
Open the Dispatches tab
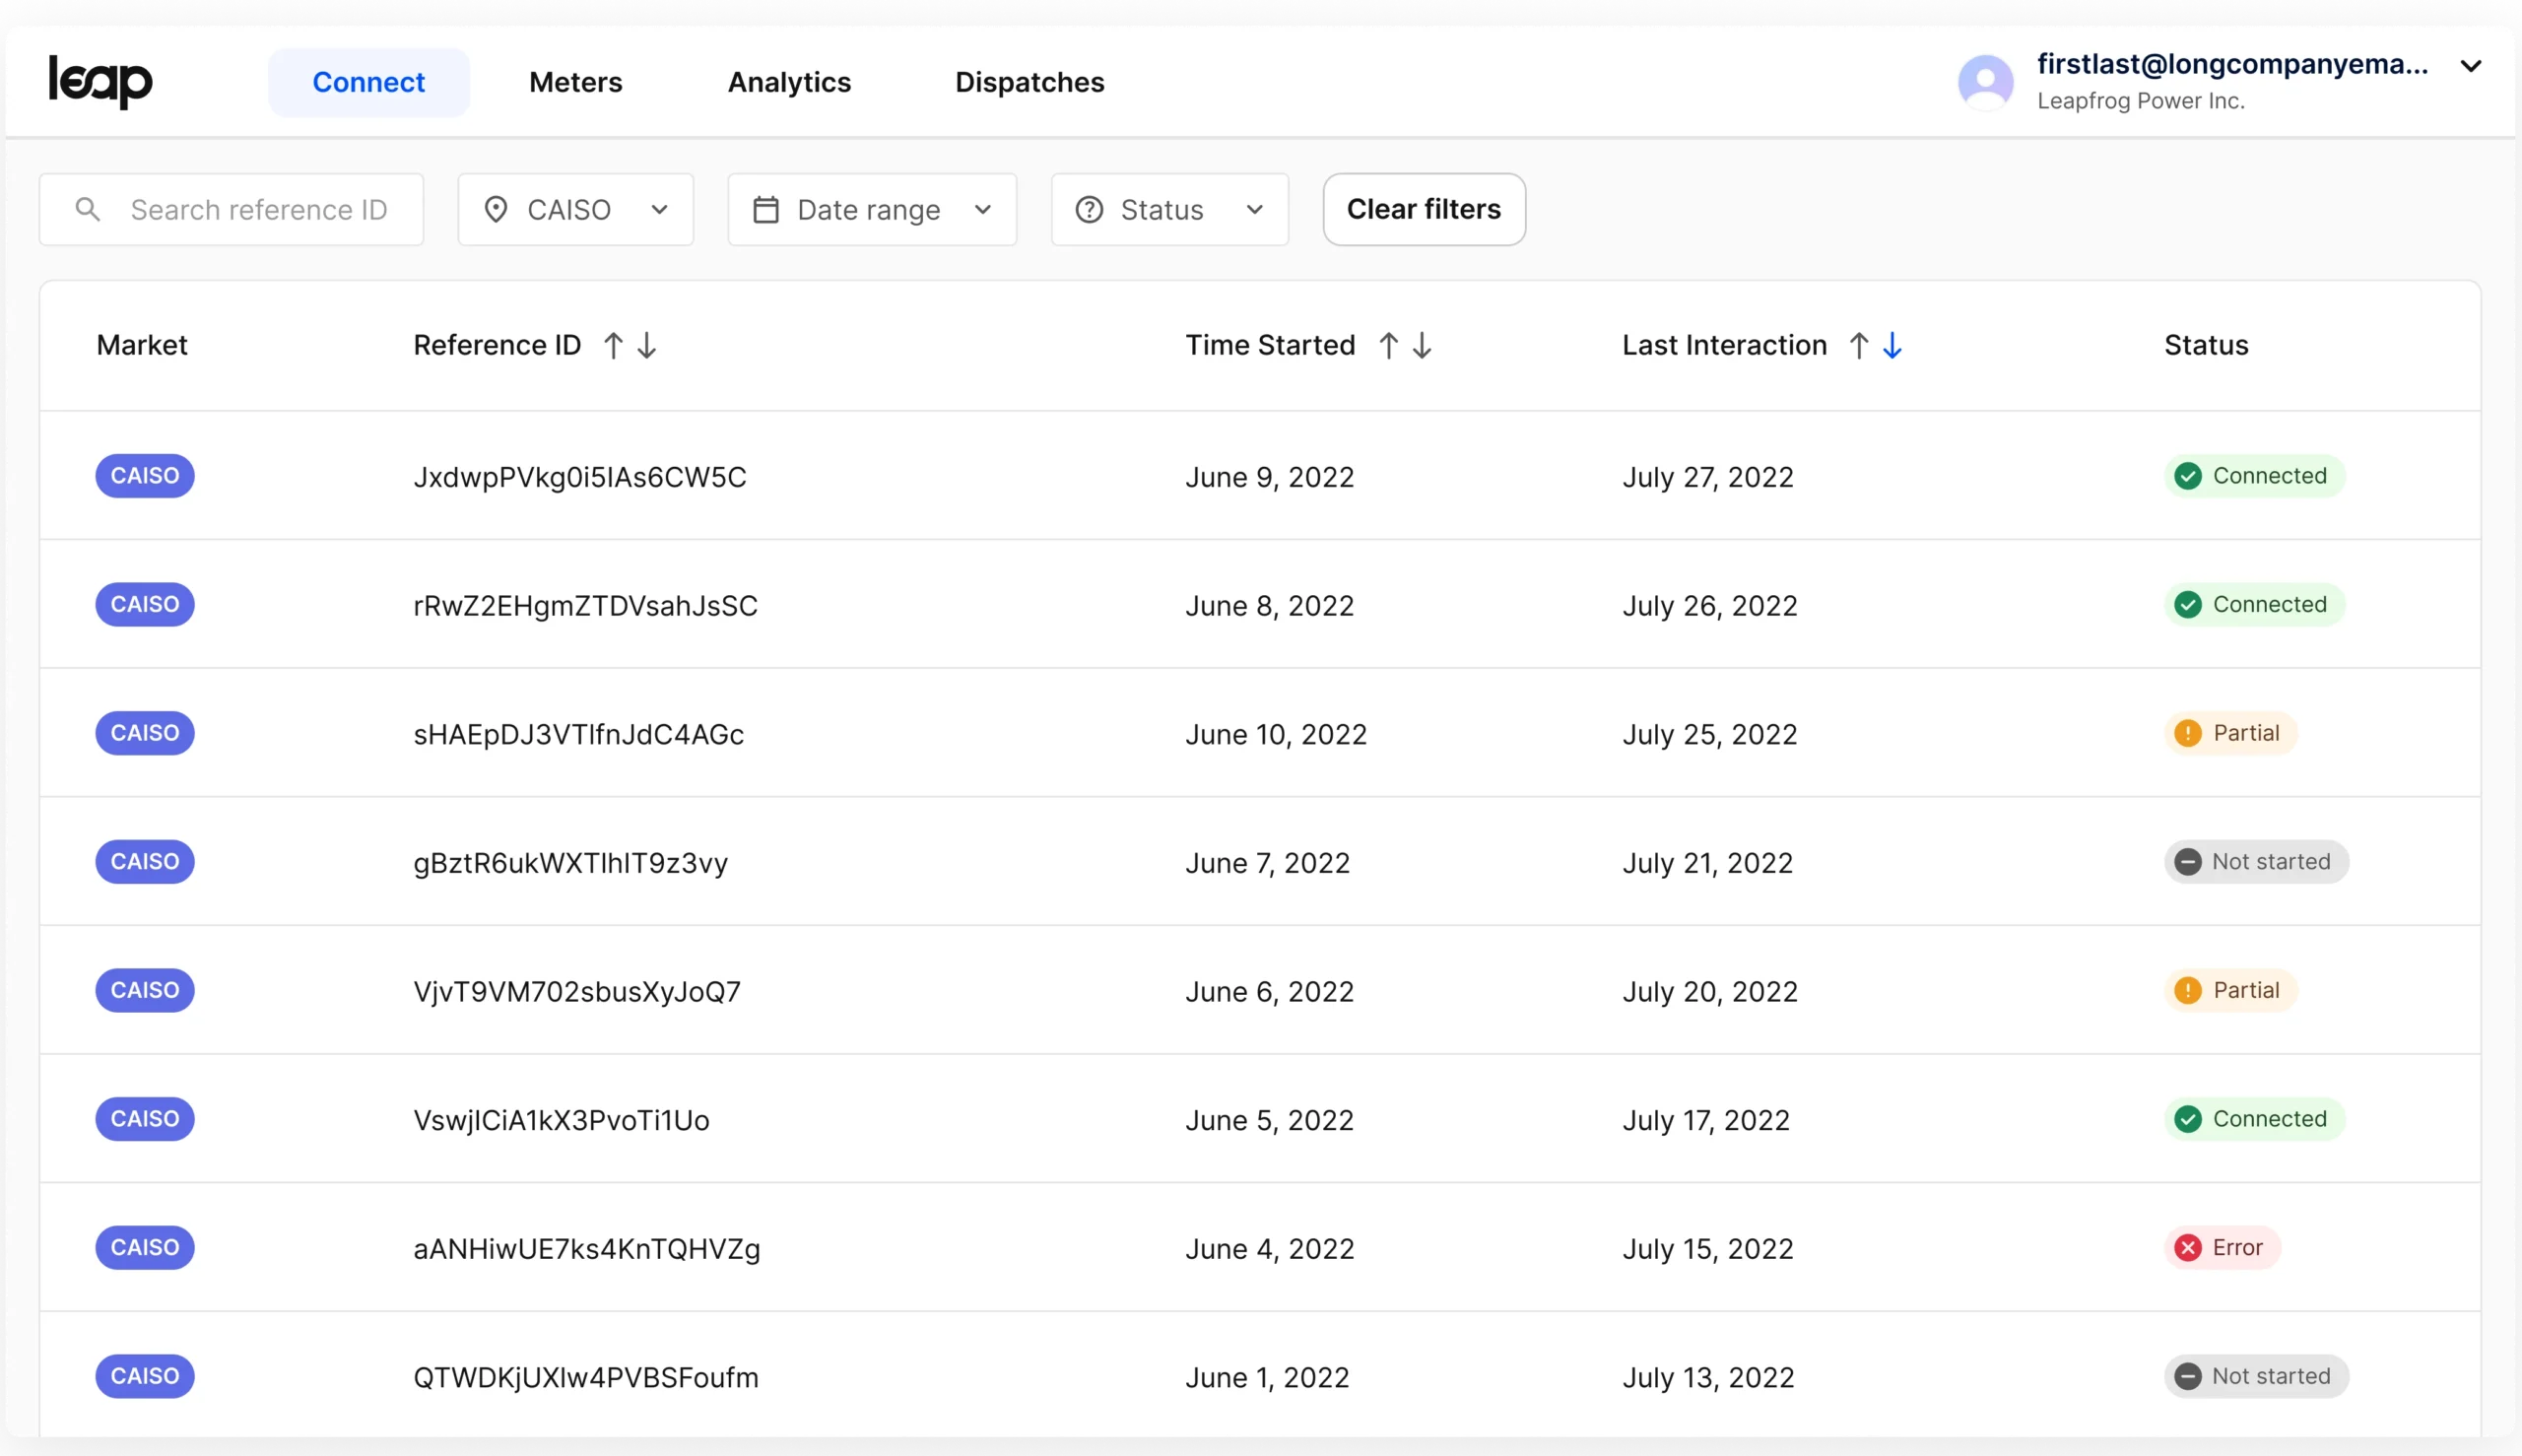(1029, 82)
